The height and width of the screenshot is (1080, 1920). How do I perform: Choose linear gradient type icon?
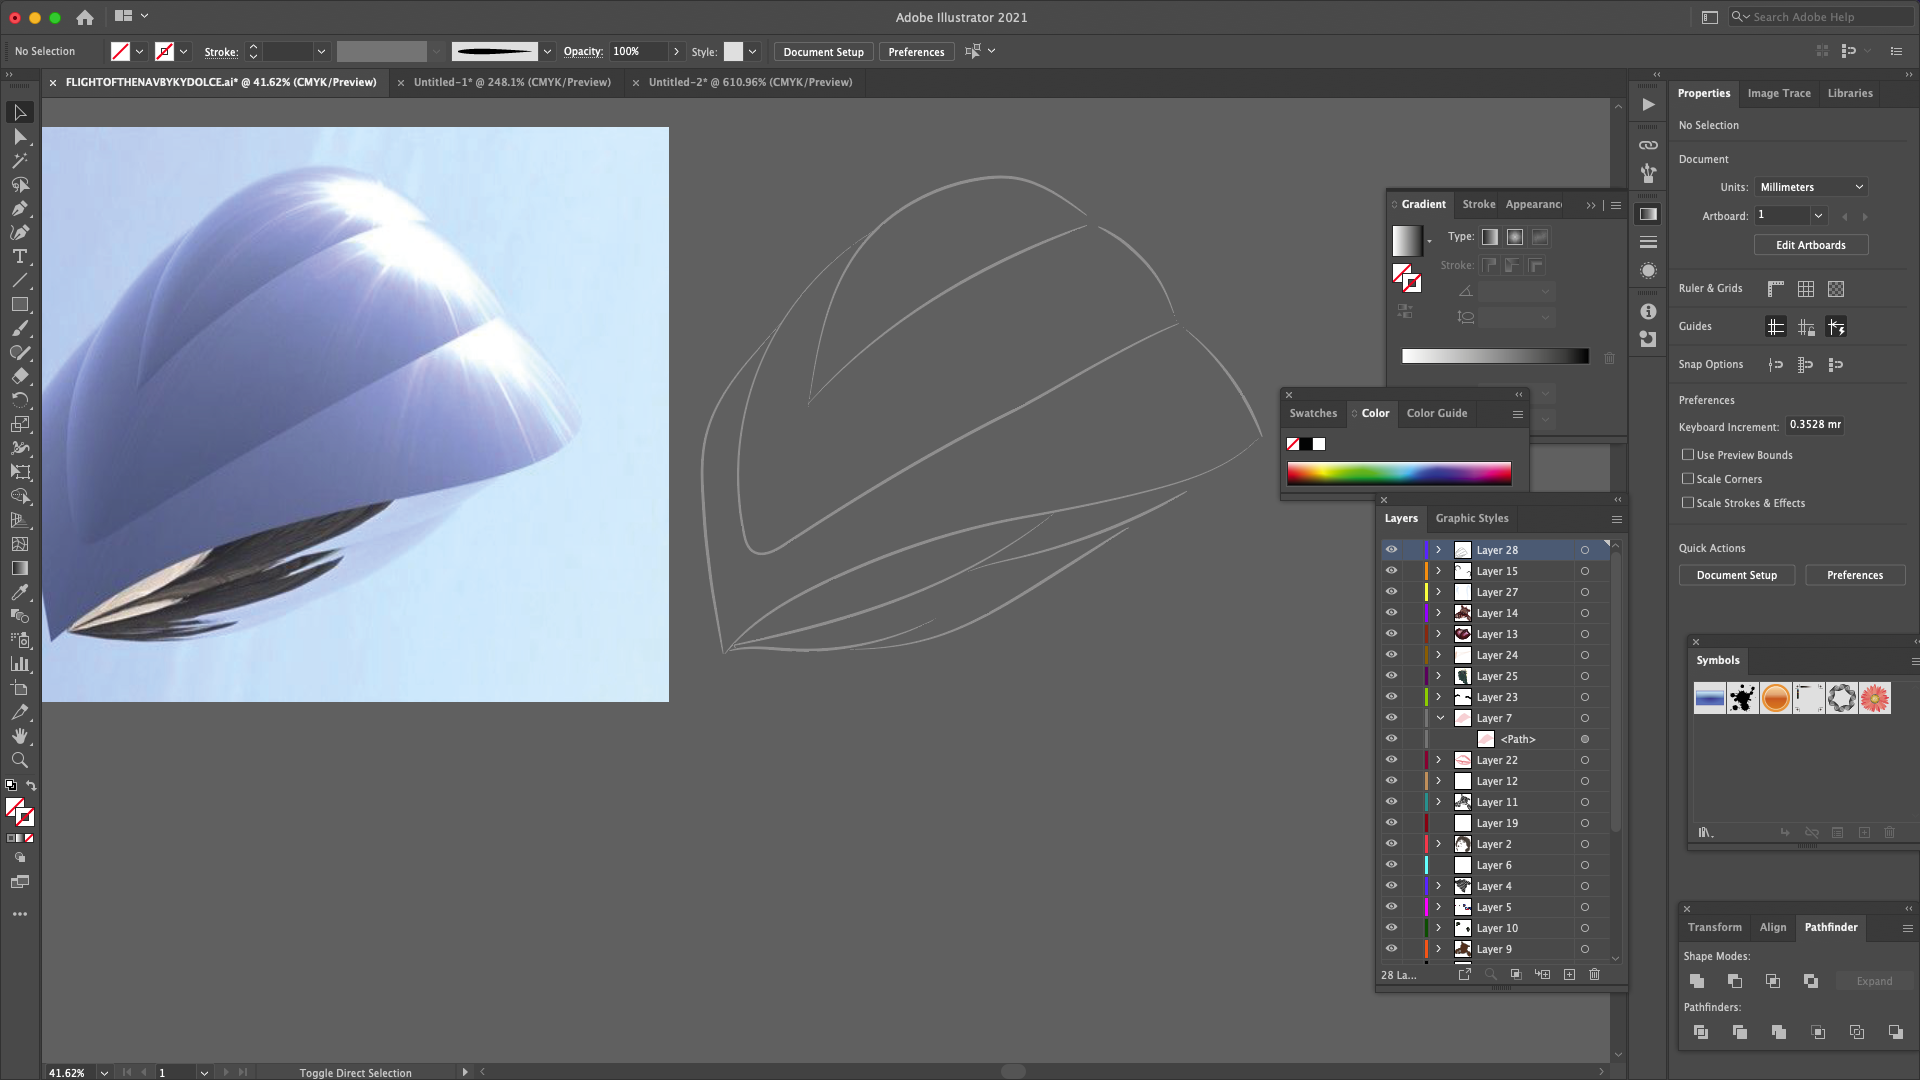pos(1490,237)
